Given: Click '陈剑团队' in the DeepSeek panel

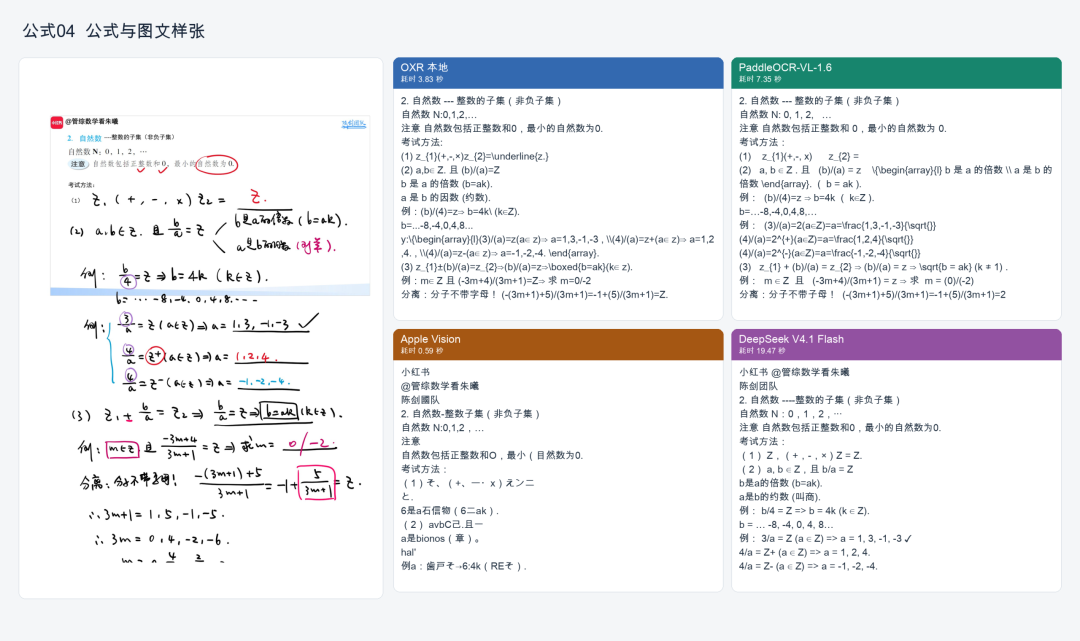Looking at the screenshot, I should [758, 386].
